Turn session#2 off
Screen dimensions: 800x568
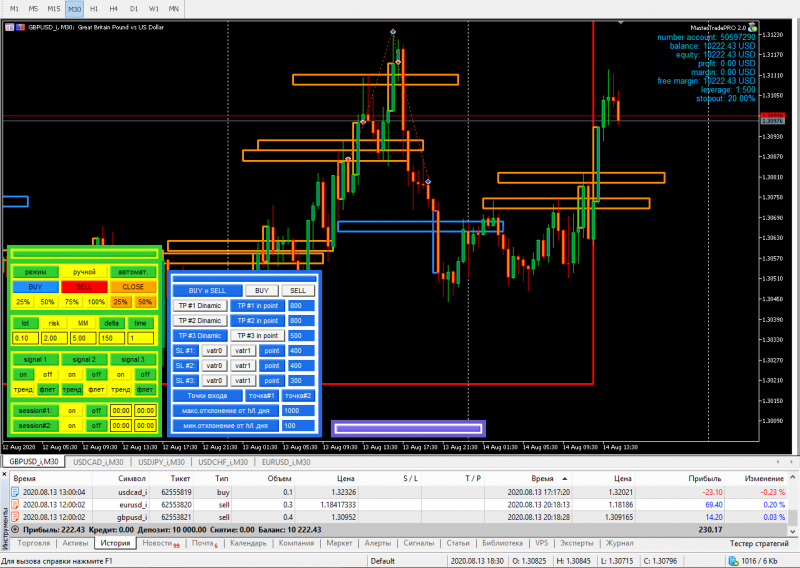coord(96,425)
